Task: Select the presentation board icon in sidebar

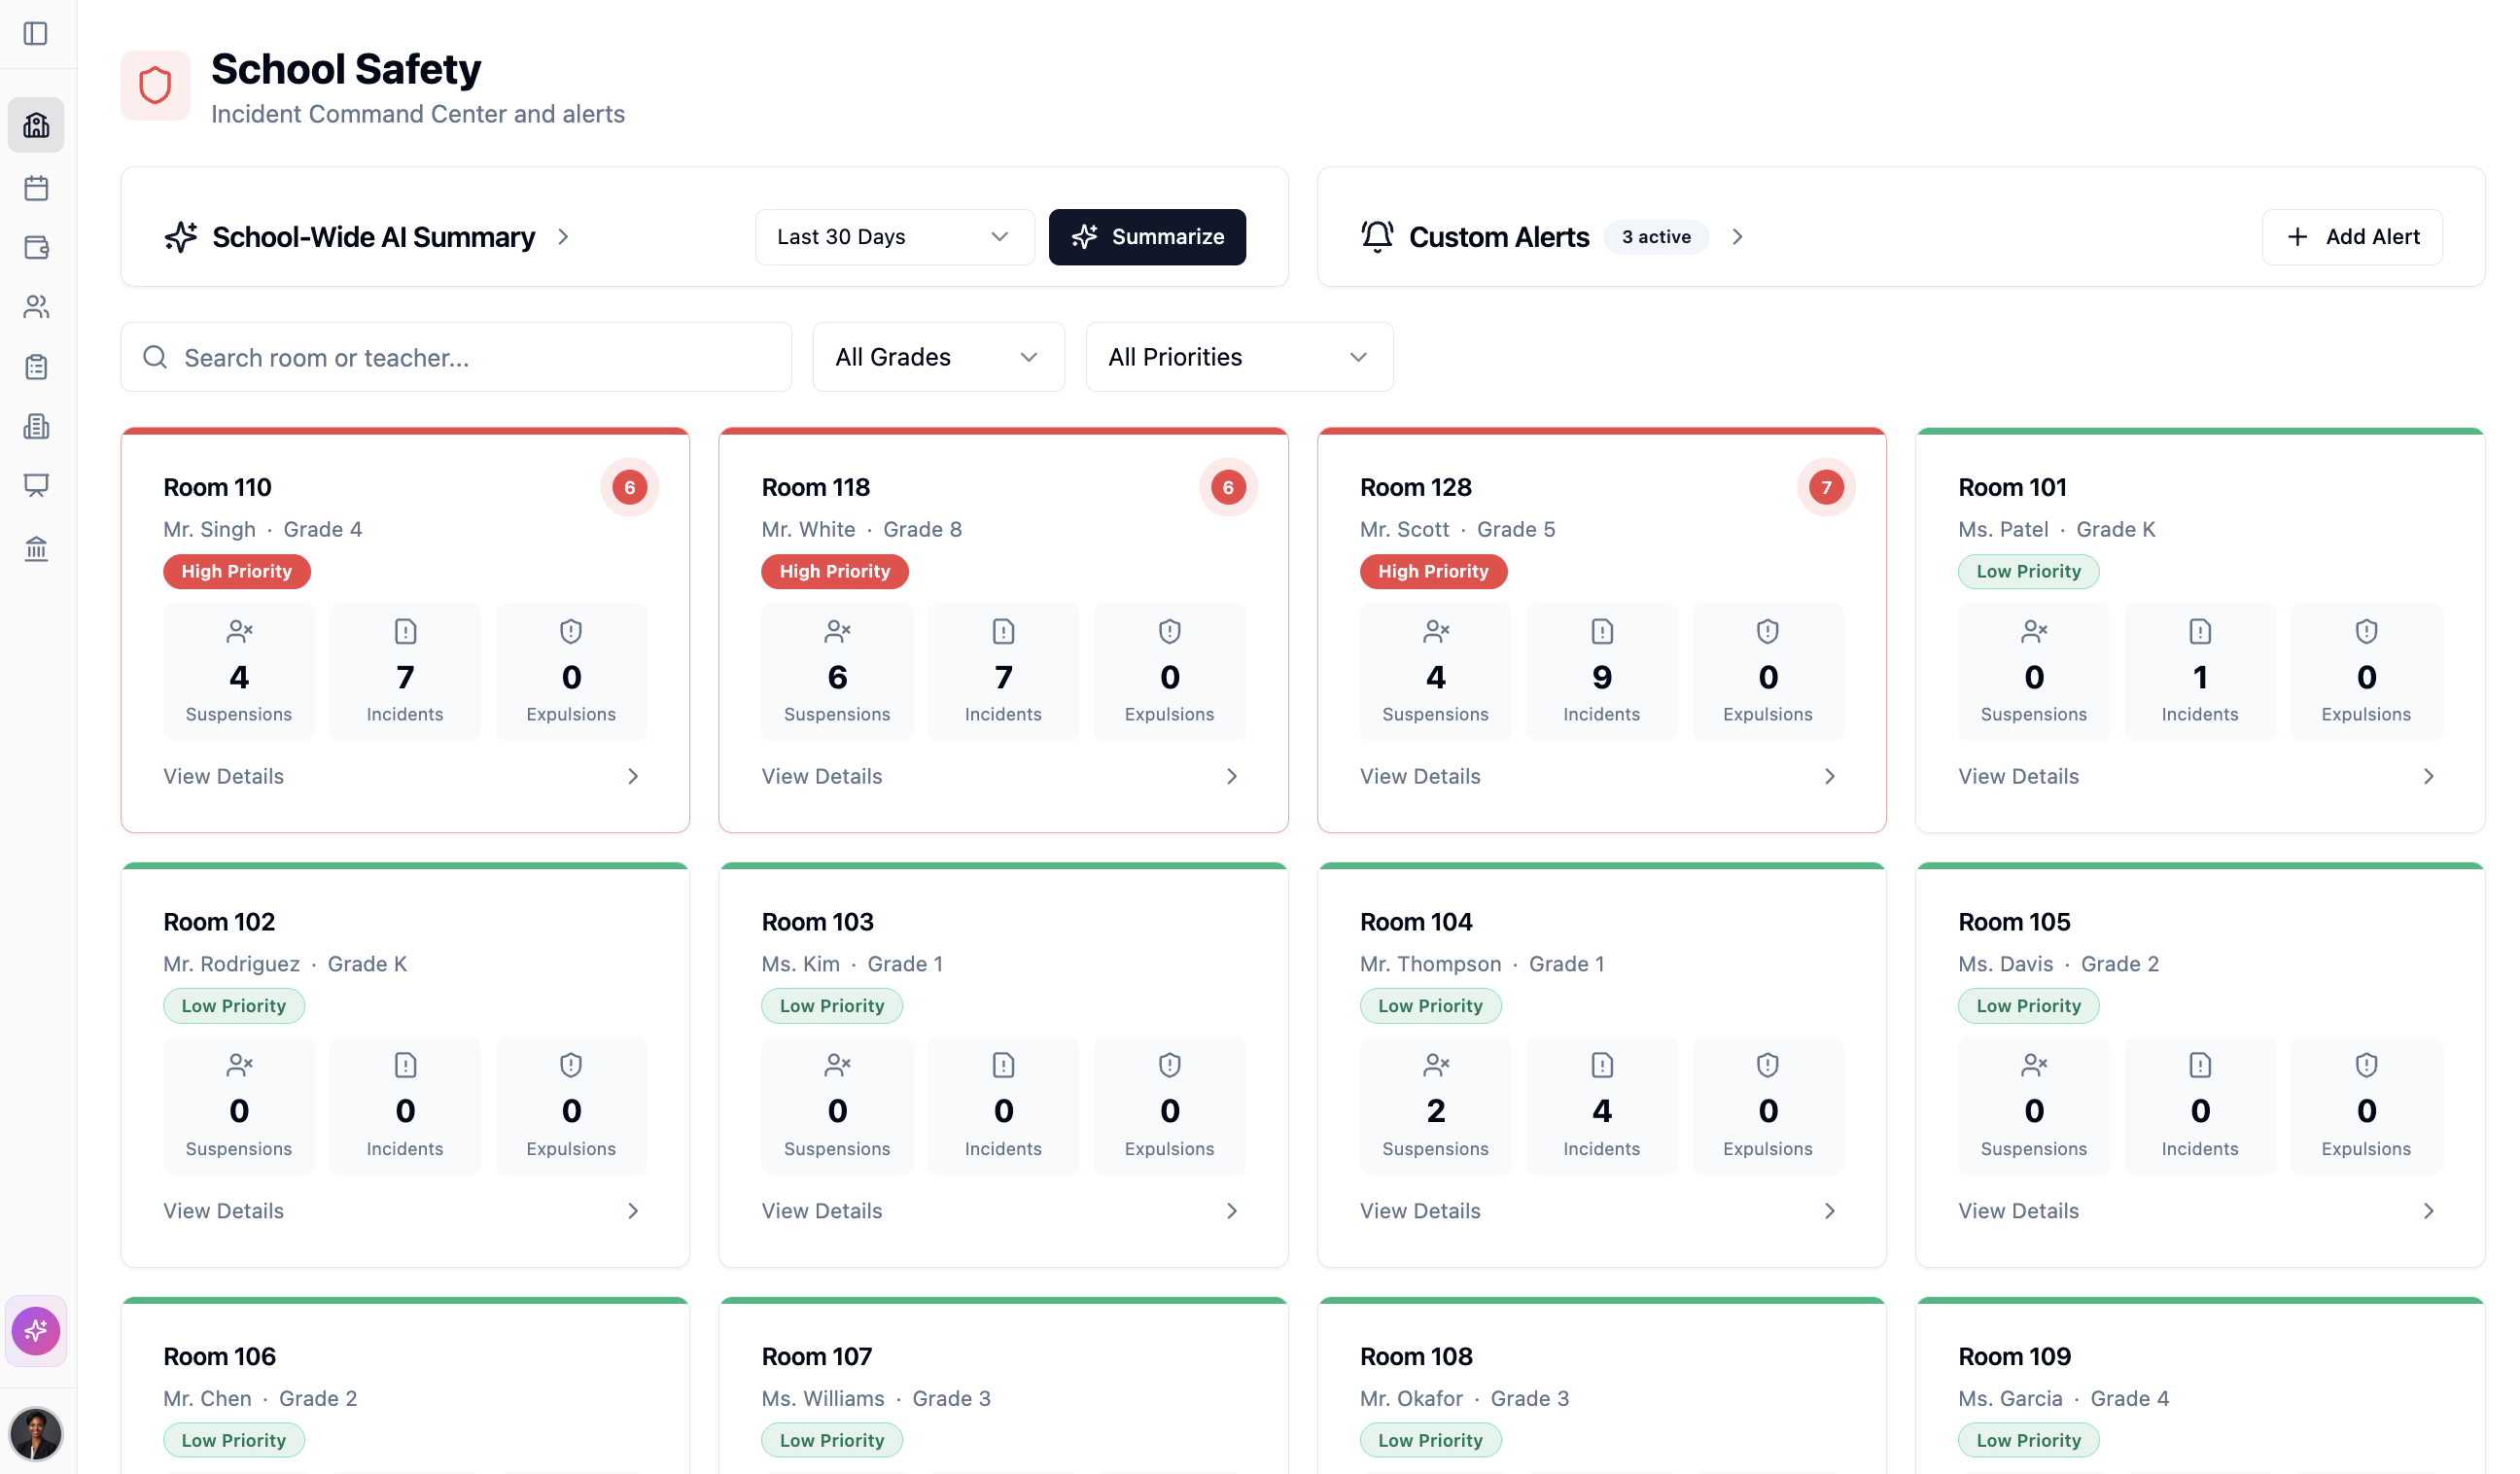Action: 36,486
